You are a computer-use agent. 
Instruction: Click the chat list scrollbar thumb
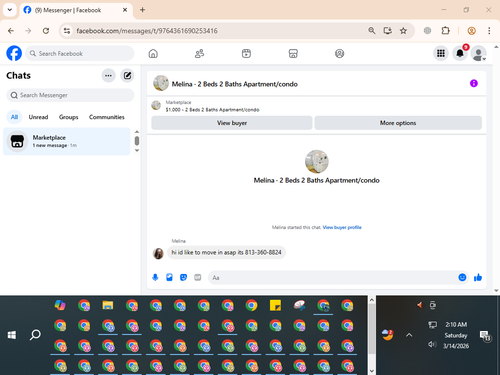click(x=137, y=141)
